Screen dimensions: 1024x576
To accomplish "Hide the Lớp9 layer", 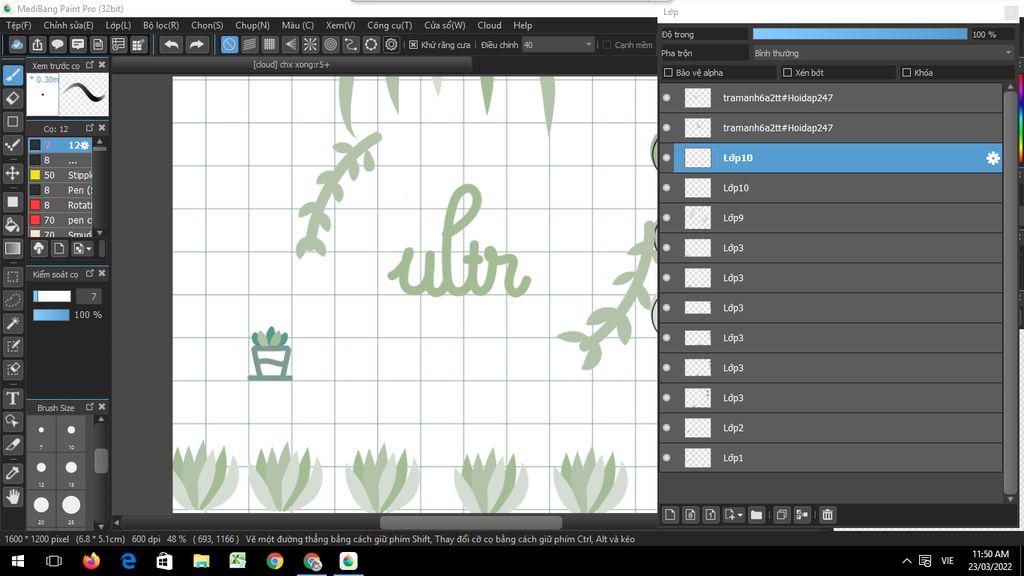I will (667, 218).
